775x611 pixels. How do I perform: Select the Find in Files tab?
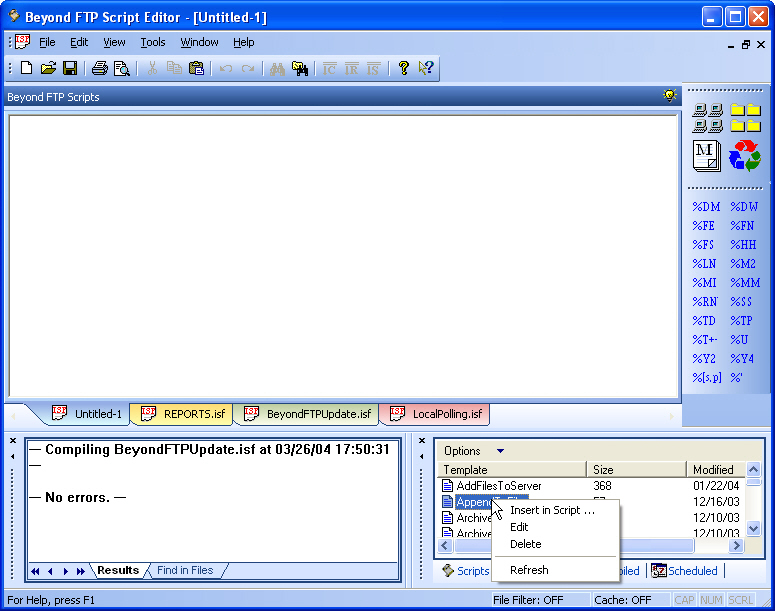(x=185, y=570)
